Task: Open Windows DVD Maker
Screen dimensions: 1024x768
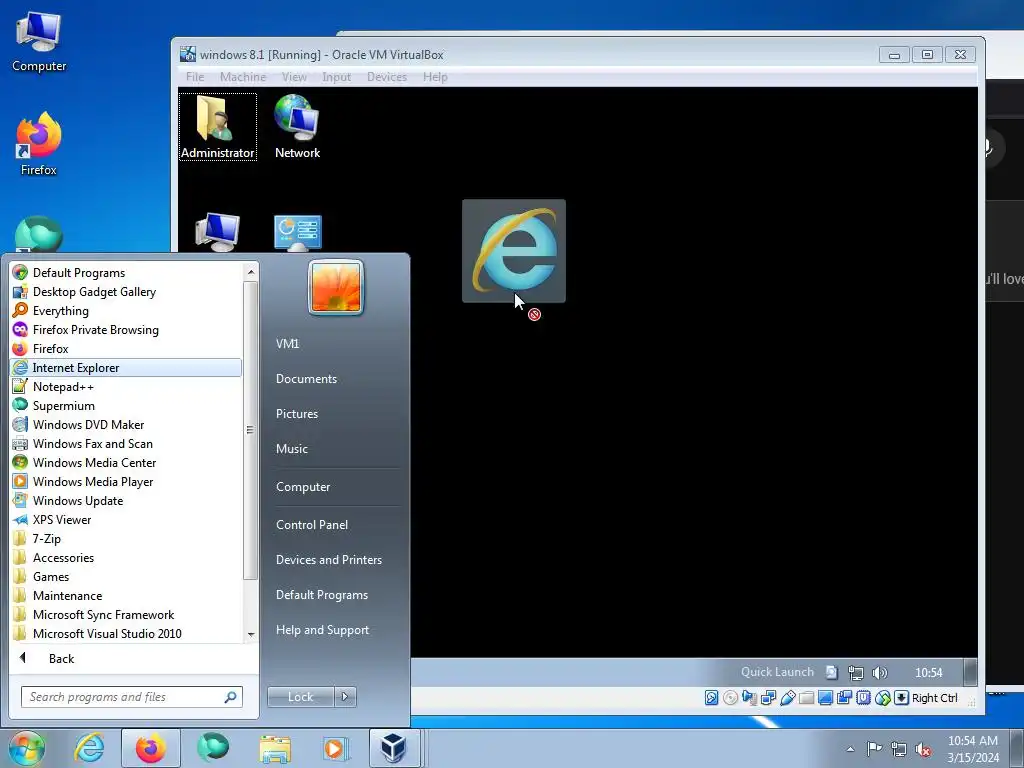Action: 126,424
